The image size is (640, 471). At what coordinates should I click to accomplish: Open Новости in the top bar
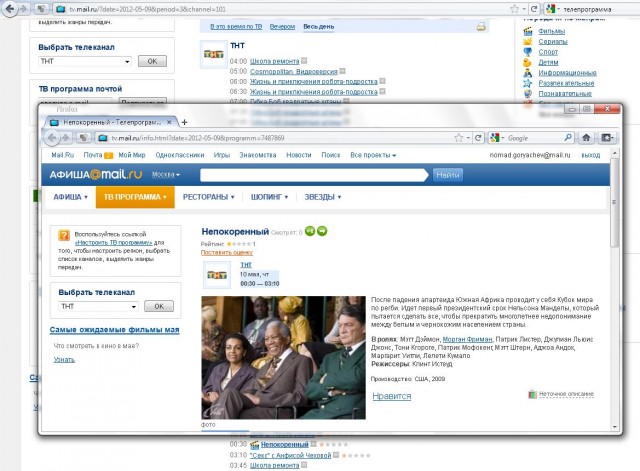tap(299, 155)
